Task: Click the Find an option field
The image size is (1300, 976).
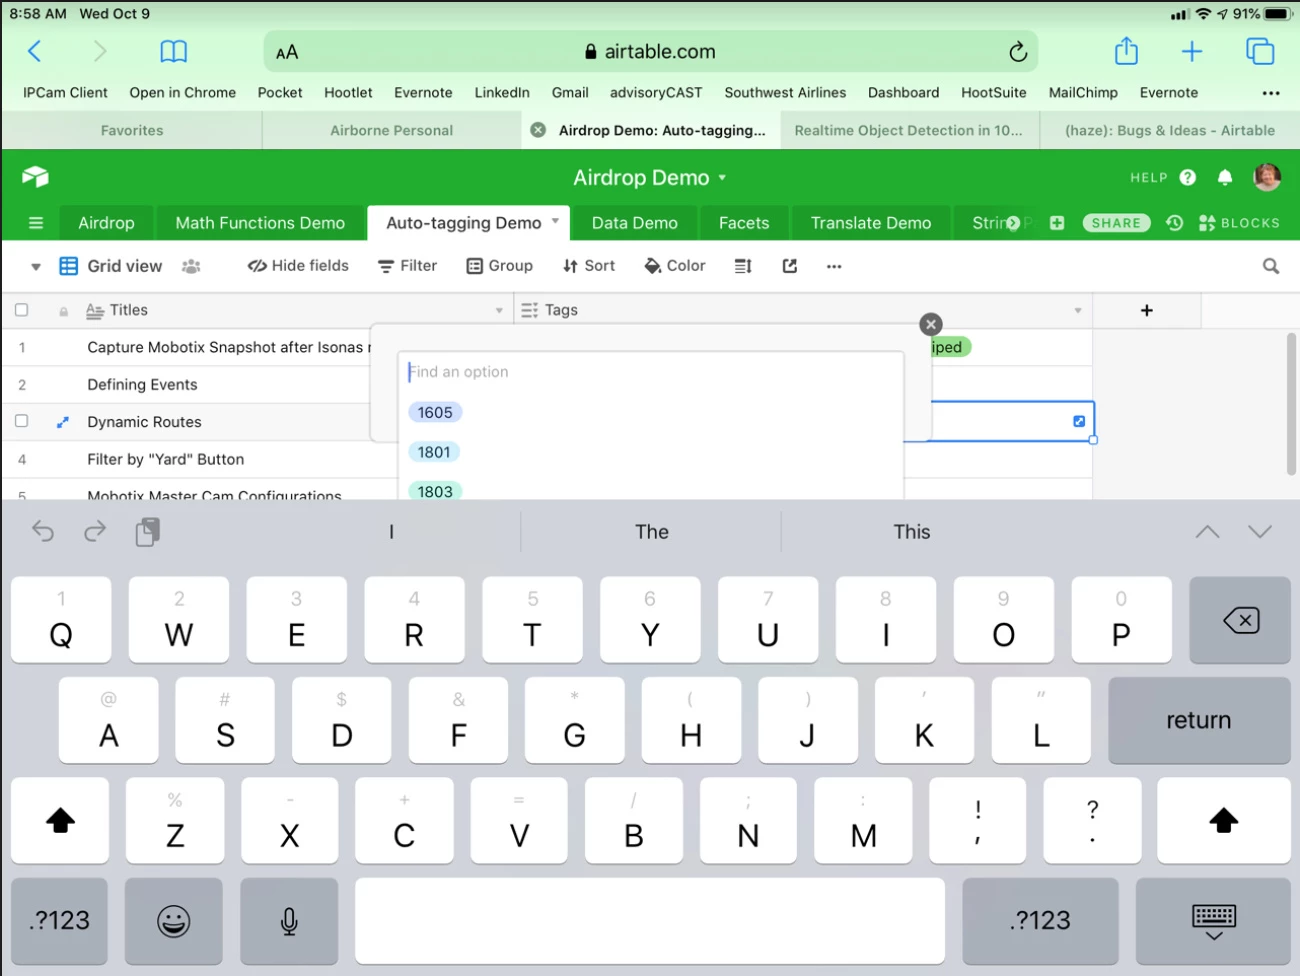Action: click(651, 372)
